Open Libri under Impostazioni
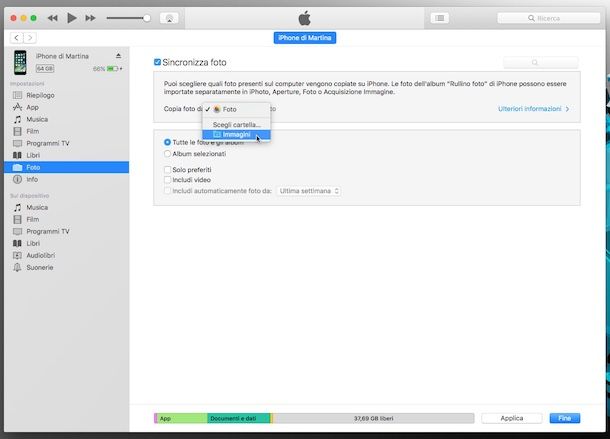This screenshot has height=439, width=610. coord(67,155)
